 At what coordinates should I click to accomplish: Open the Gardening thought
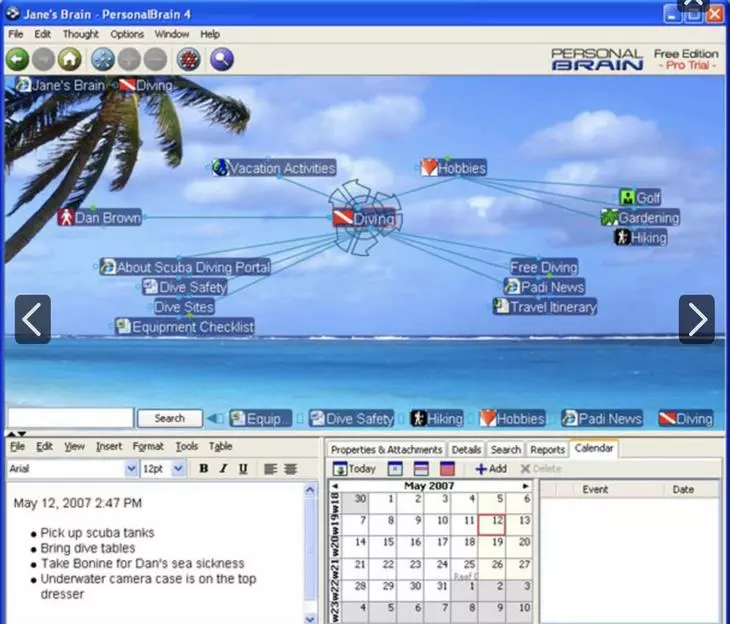(641, 217)
